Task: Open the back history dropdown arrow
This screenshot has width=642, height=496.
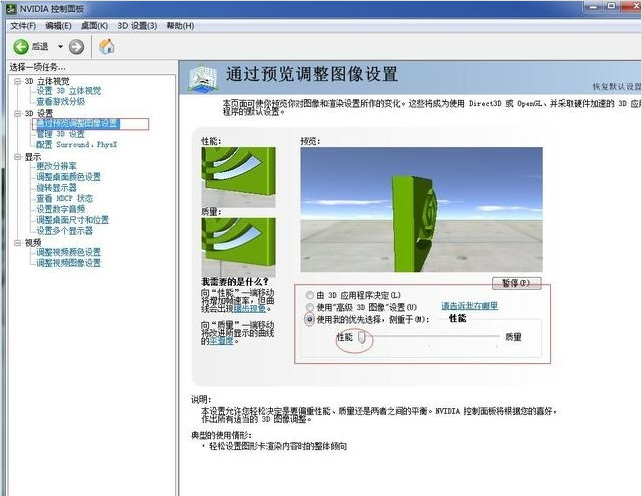Action: [60, 47]
